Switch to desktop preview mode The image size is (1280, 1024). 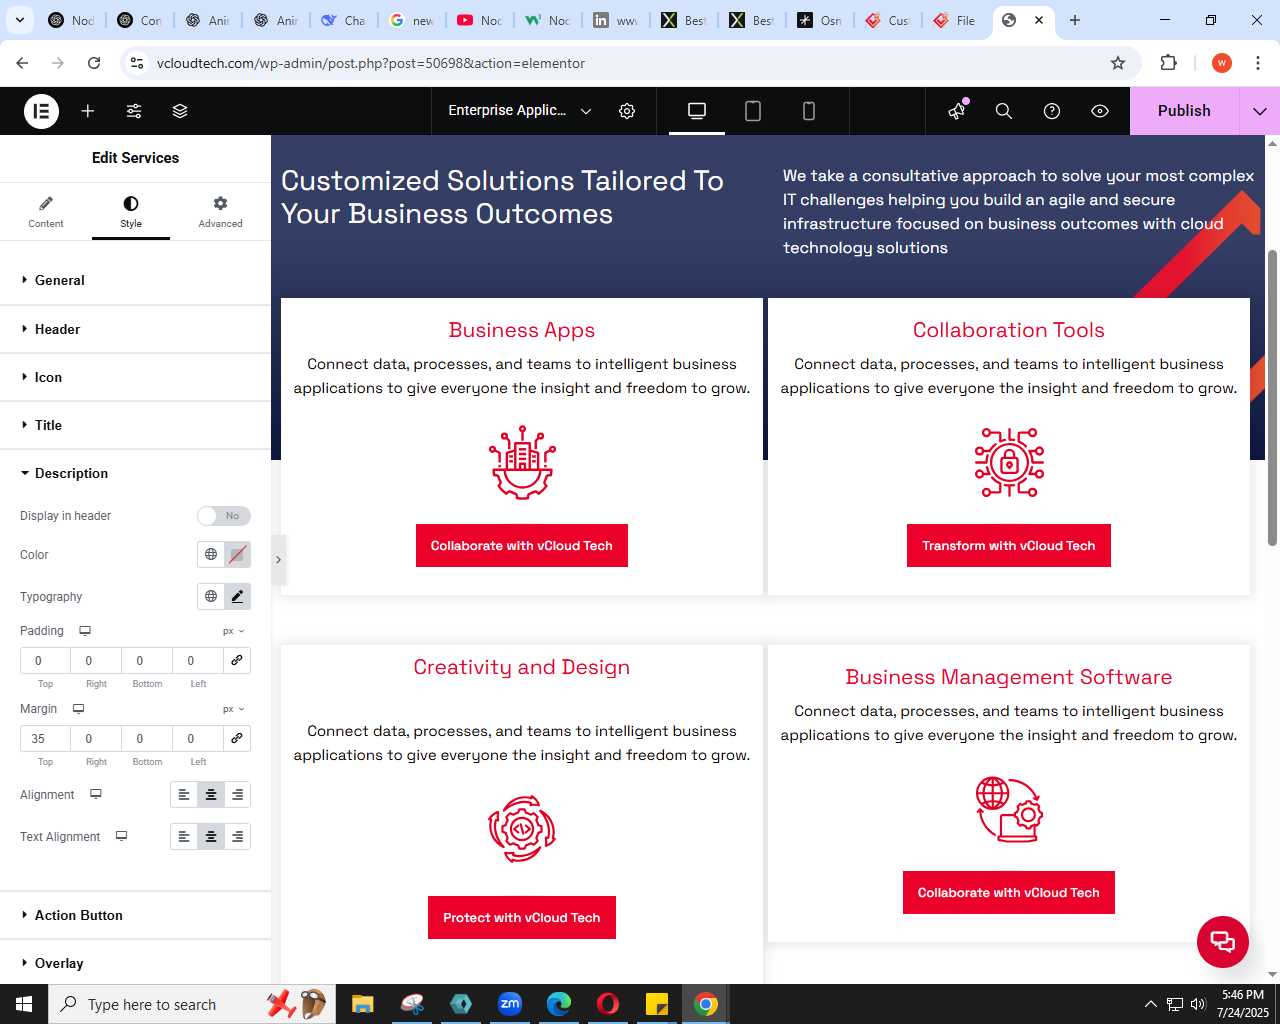tap(697, 111)
